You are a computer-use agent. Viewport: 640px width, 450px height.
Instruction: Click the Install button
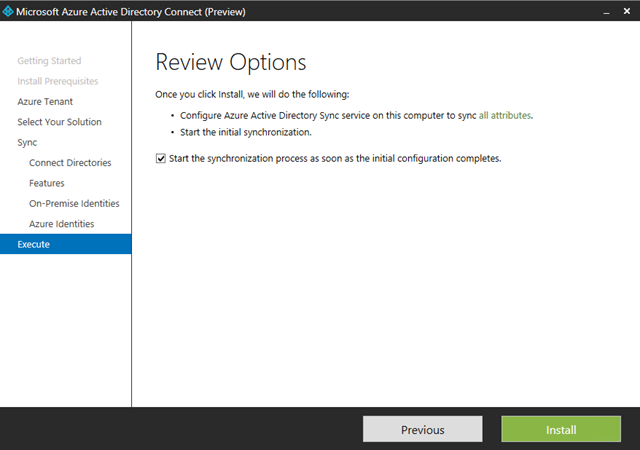click(x=561, y=429)
